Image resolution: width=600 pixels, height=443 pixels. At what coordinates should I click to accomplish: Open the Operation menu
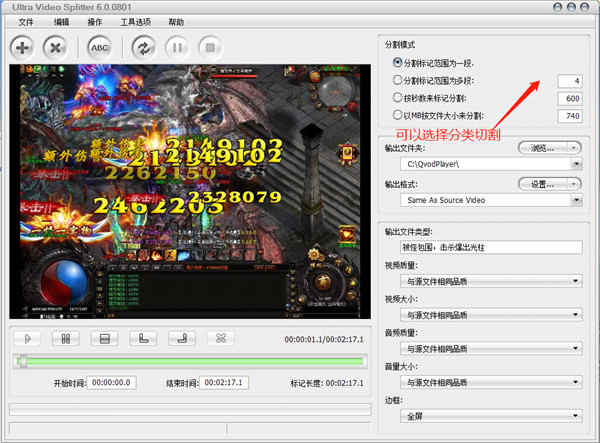pyautogui.click(x=95, y=22)
